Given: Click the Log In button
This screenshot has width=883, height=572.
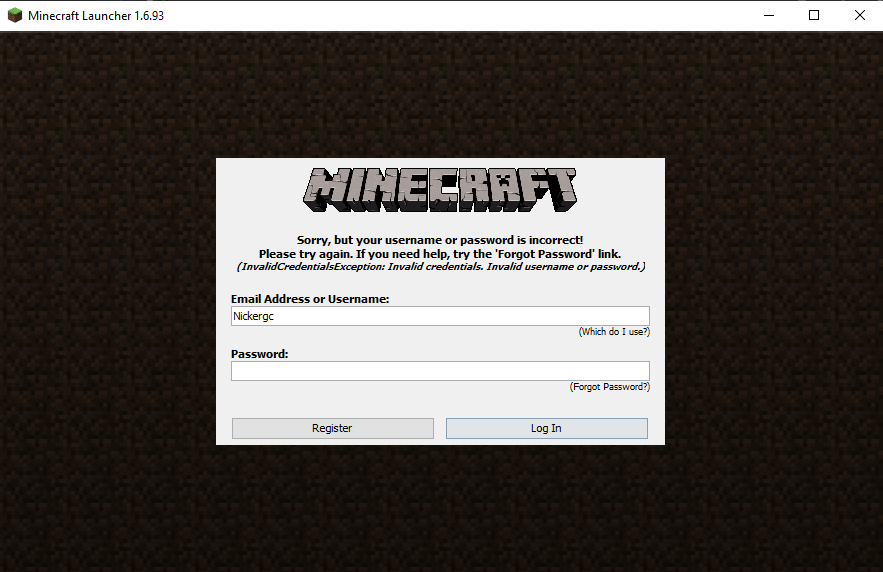Looking at the screenshot, I should (546, 428).
